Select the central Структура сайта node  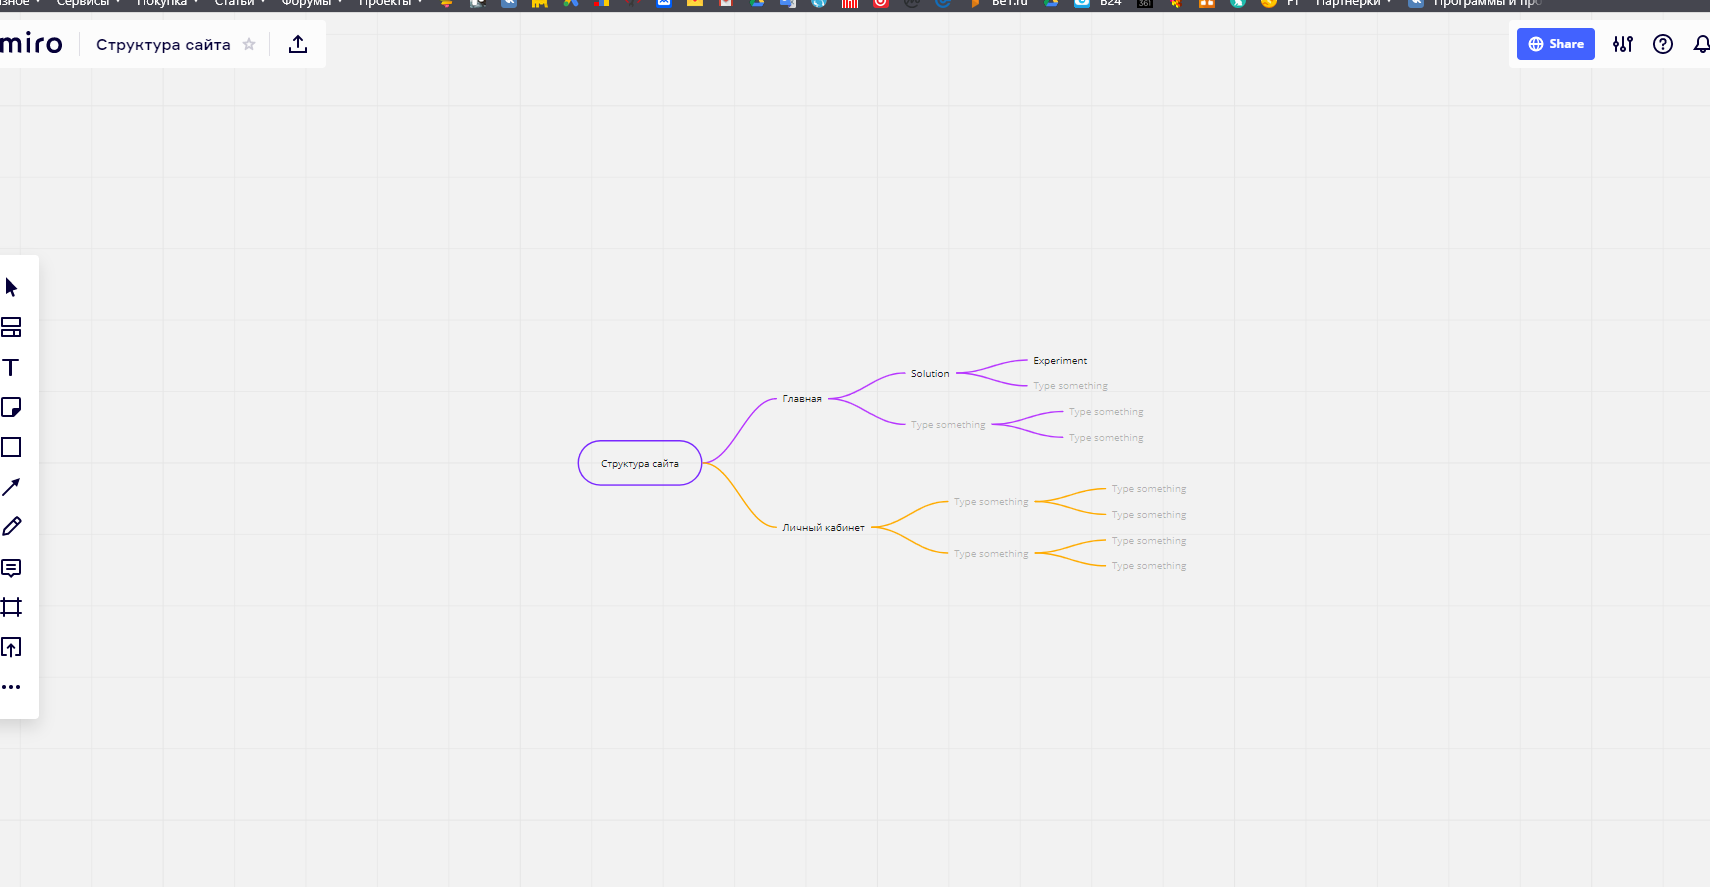point(640,463)
